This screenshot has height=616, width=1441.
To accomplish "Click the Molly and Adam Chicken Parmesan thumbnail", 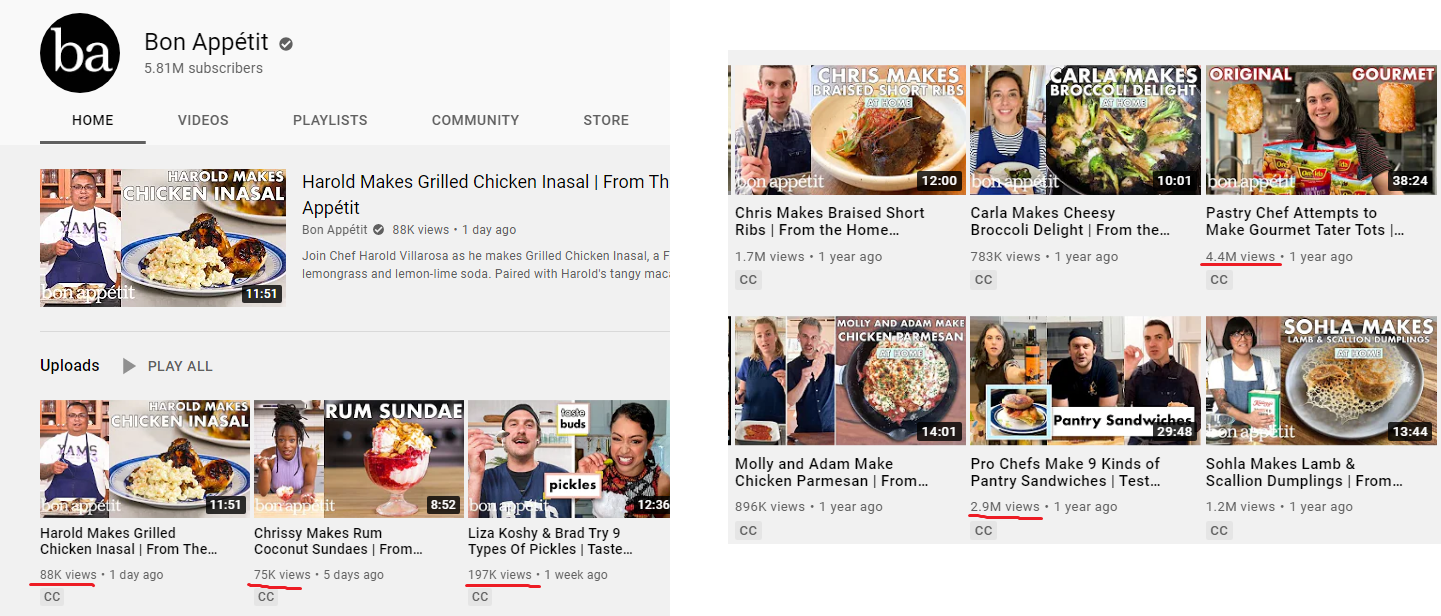I will pyautogui.click(x=846, y=380).
